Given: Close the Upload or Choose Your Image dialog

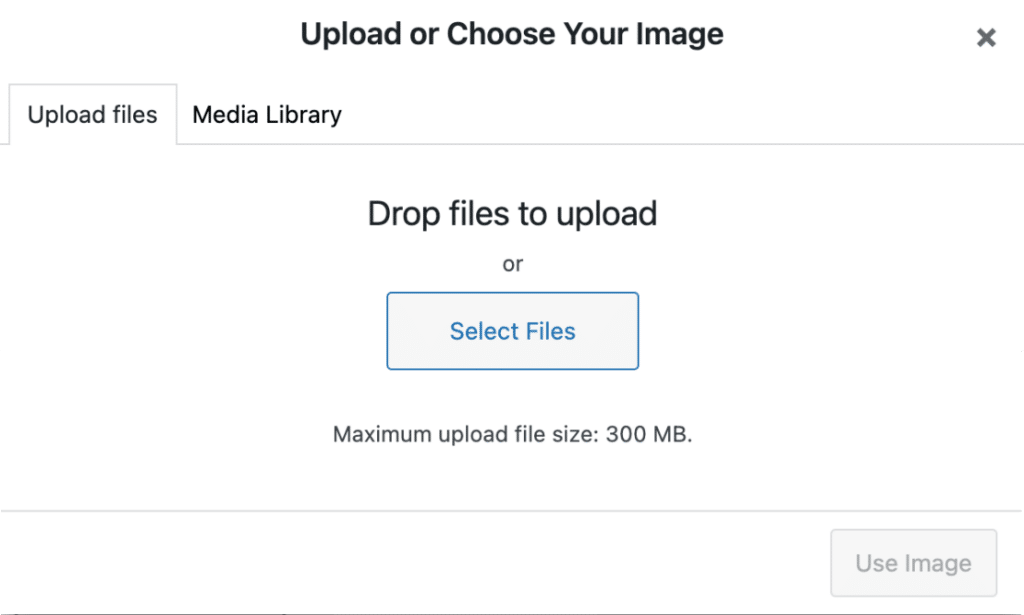Looking at the screenshot, I should pyautogui.click(x=986, y=38).
